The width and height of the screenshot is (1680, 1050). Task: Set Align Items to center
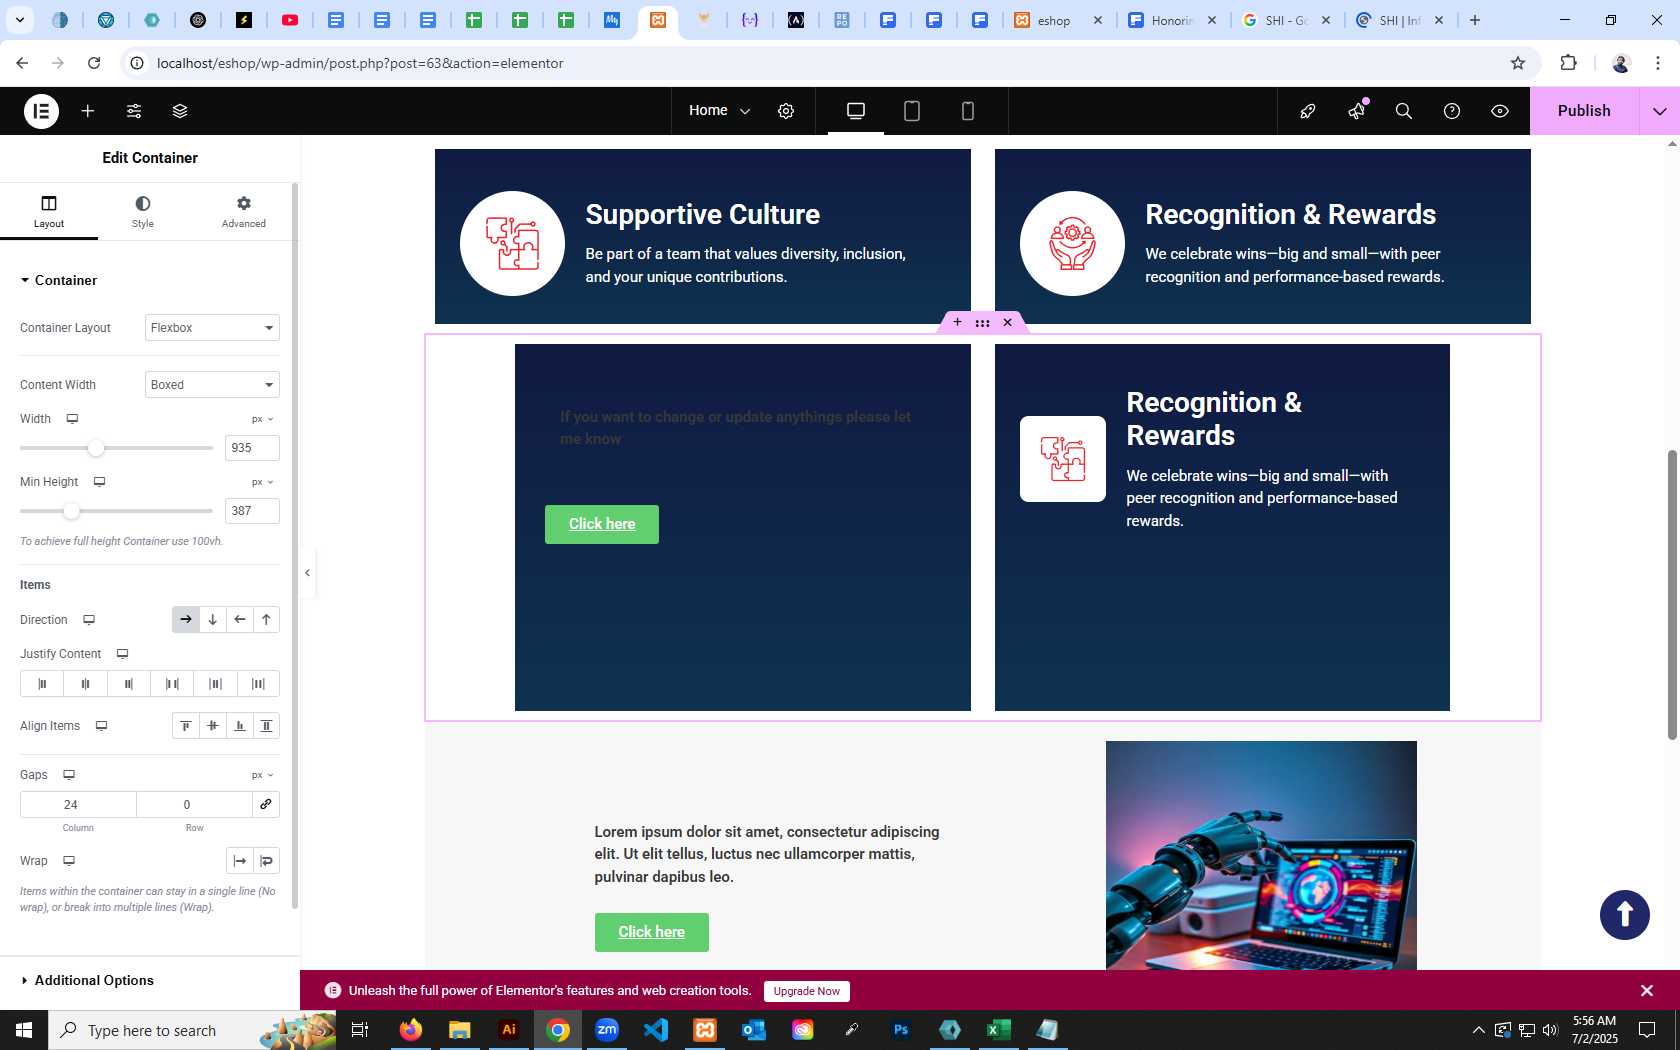pyautogui.click(x=213, y=726)
